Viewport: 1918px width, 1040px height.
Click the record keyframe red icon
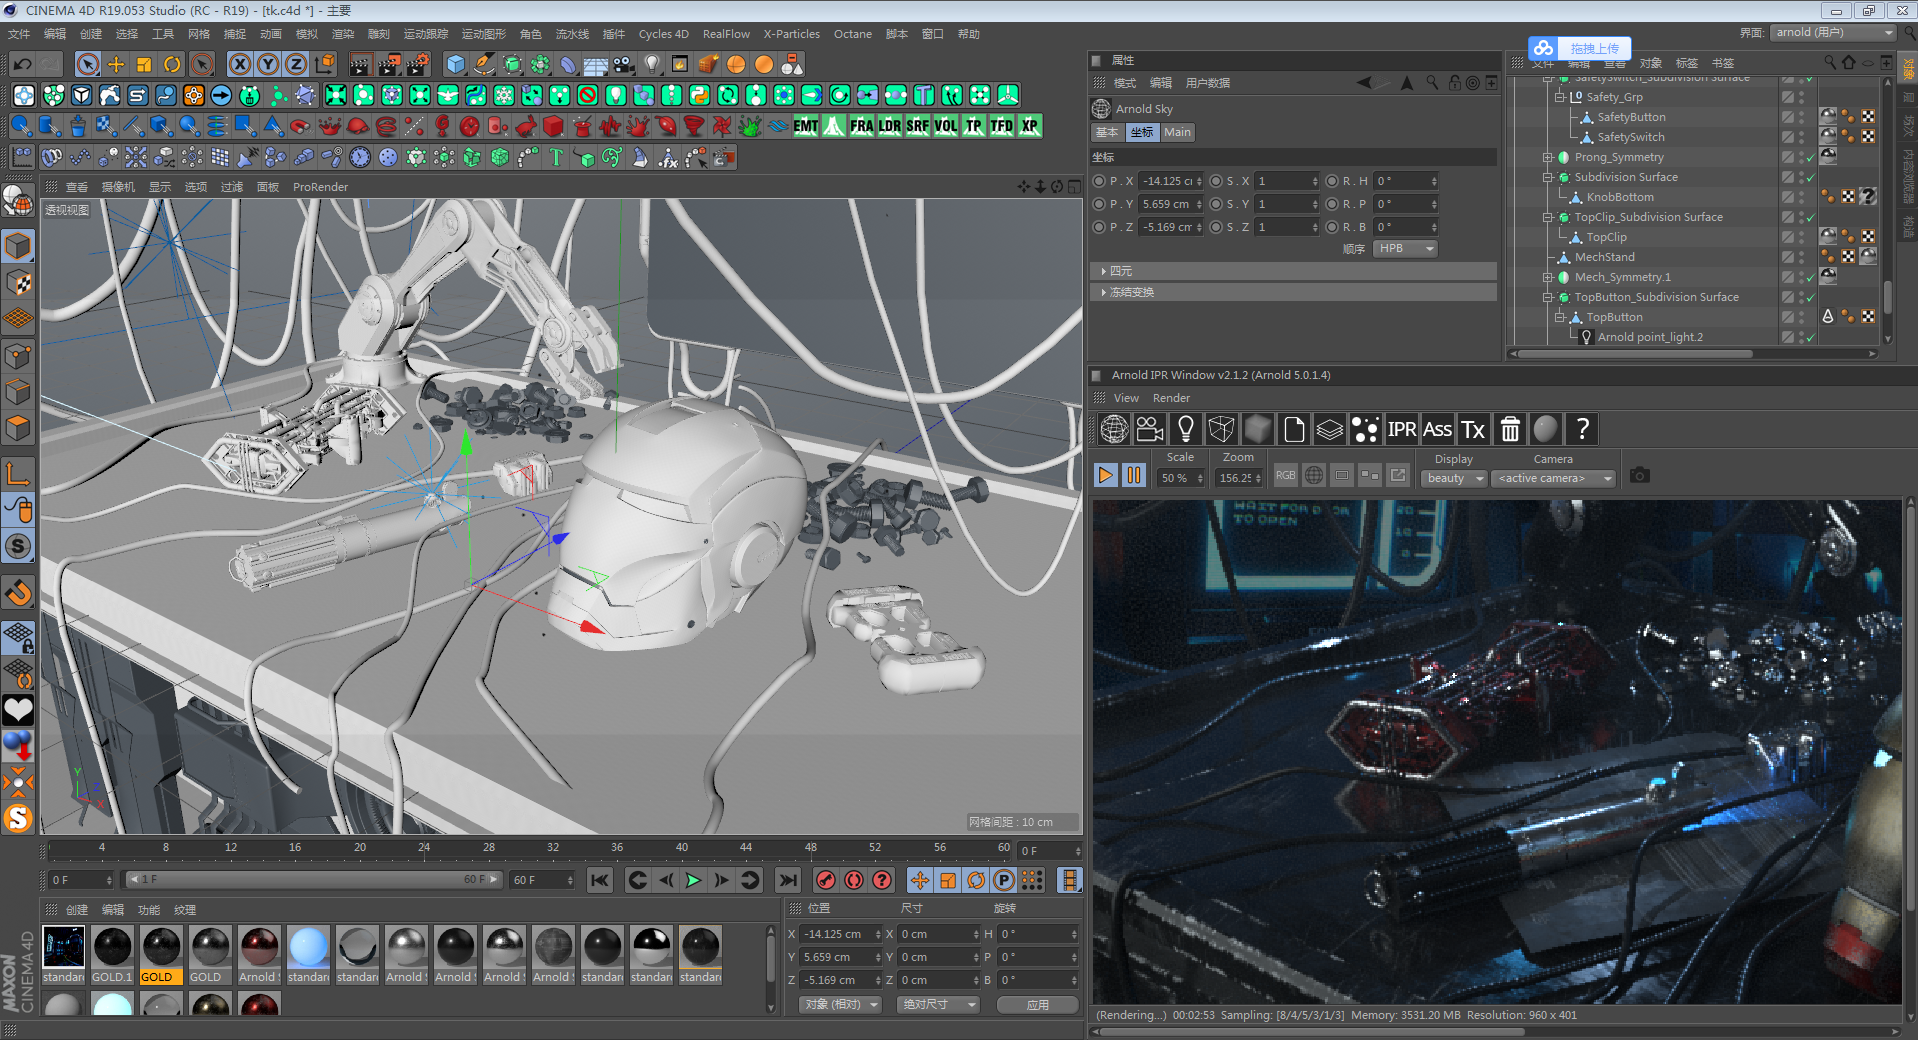826,880
